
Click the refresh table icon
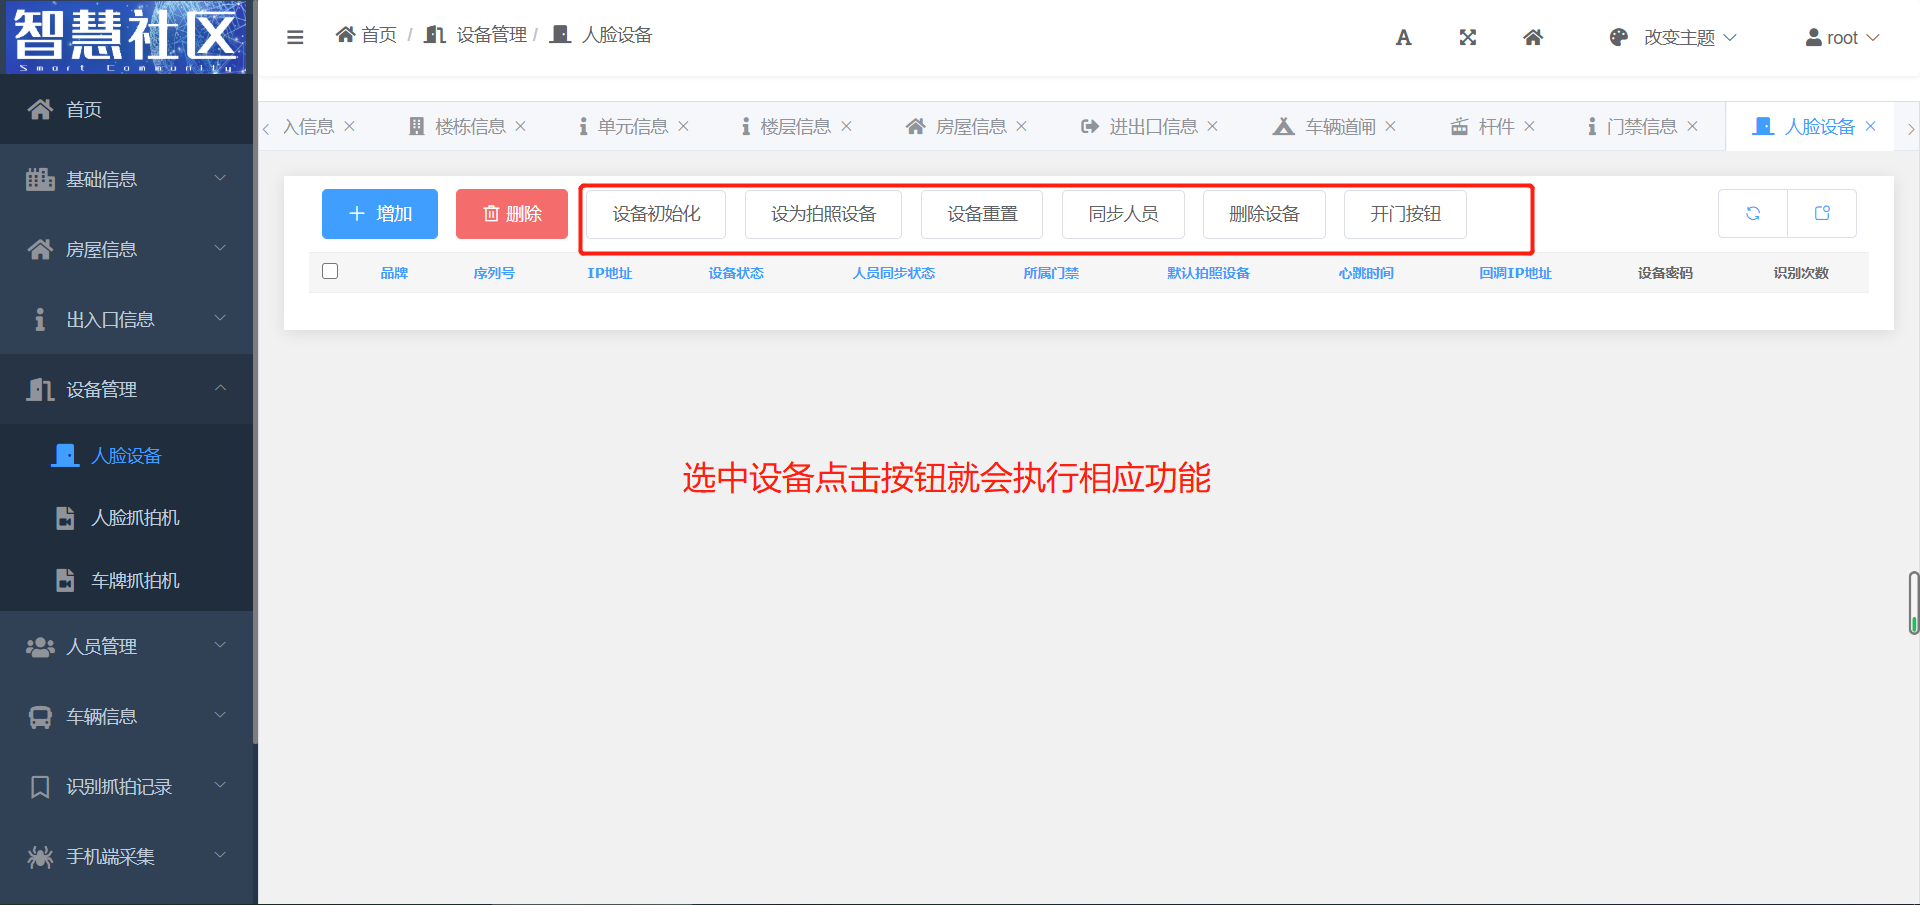tap(1752, 213)
